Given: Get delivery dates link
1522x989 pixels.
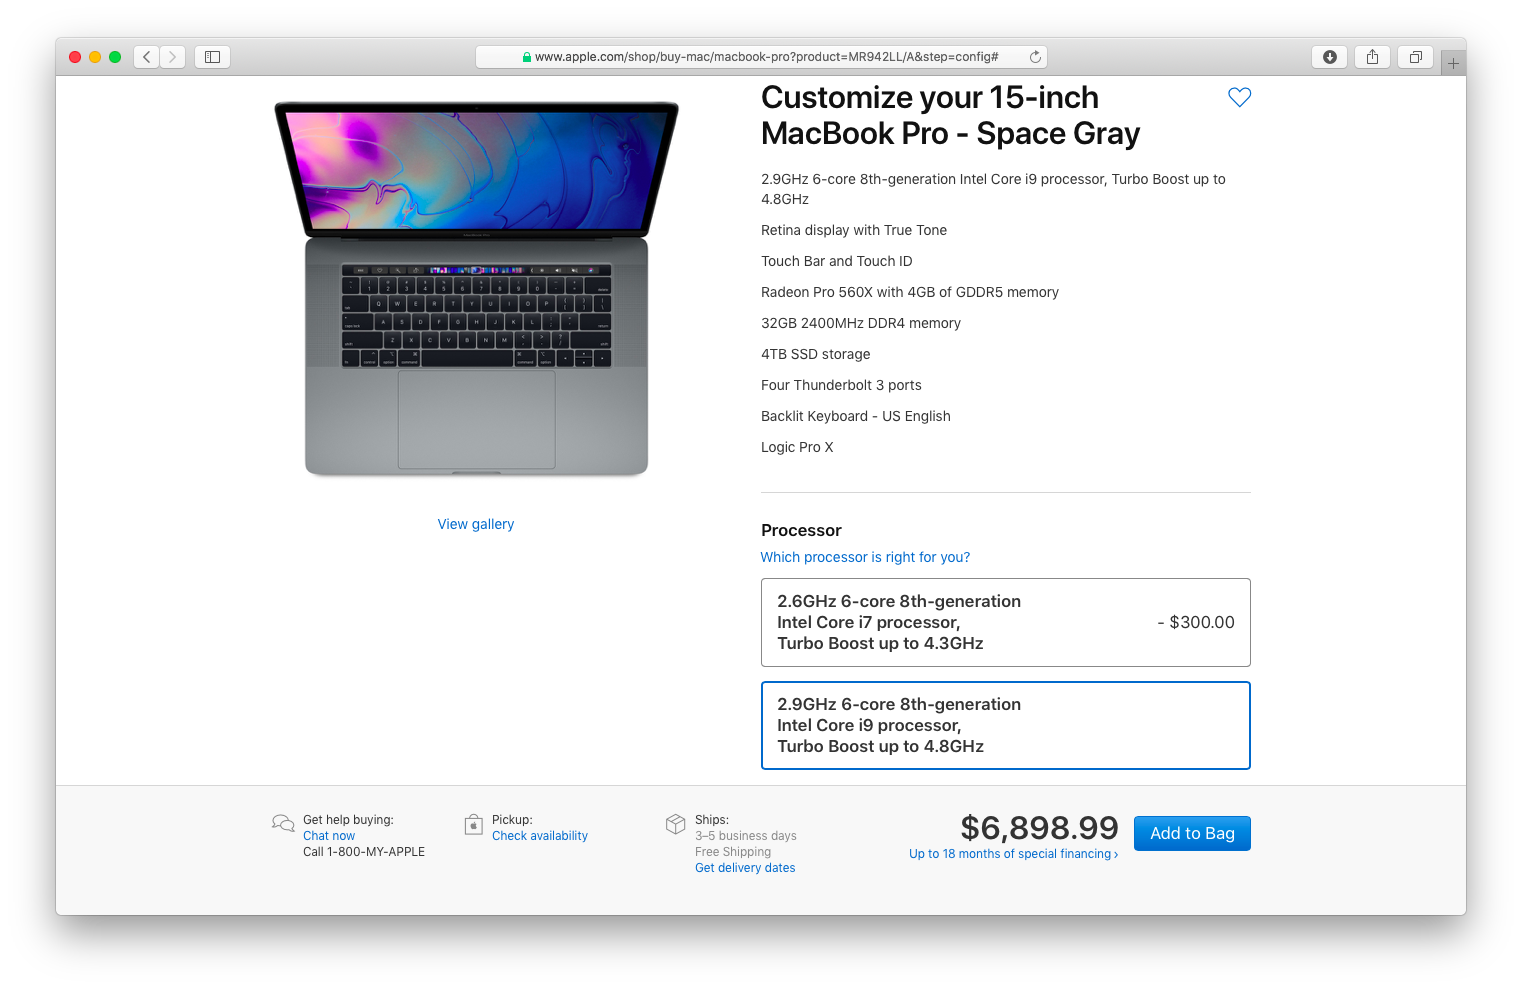Looking at the screenshot, I should pyautogui.click(x=745, y=868).
